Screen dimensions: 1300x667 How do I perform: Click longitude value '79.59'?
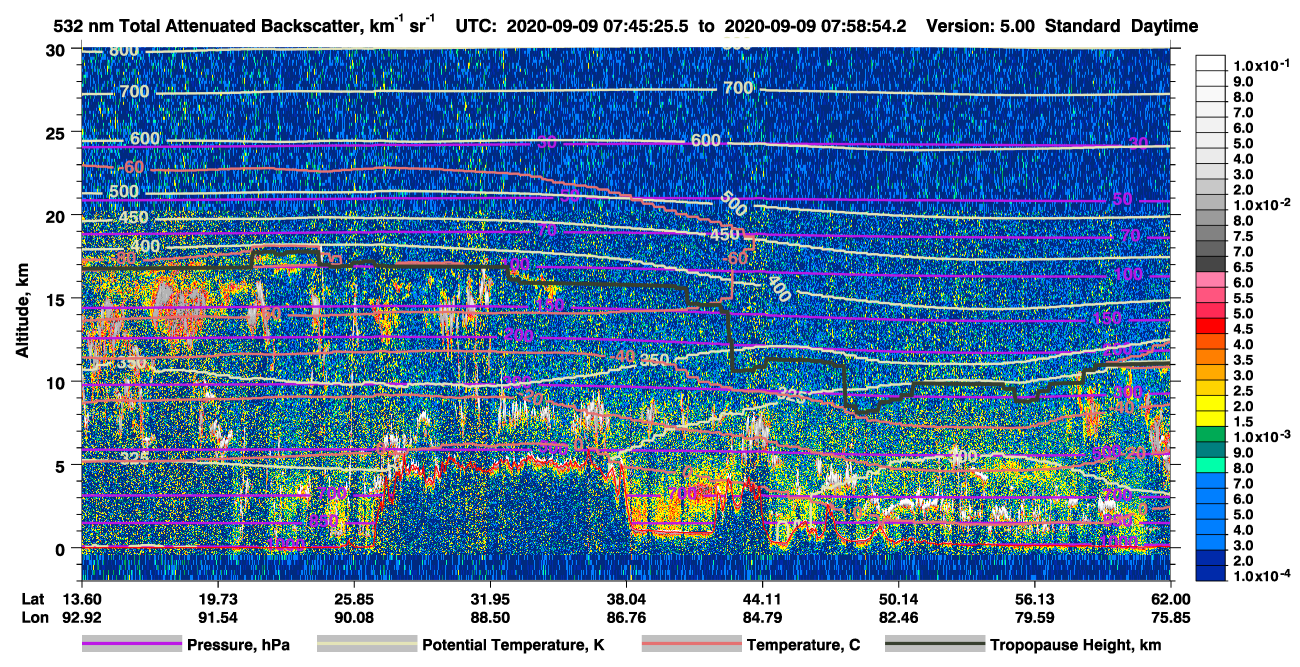1034,617
